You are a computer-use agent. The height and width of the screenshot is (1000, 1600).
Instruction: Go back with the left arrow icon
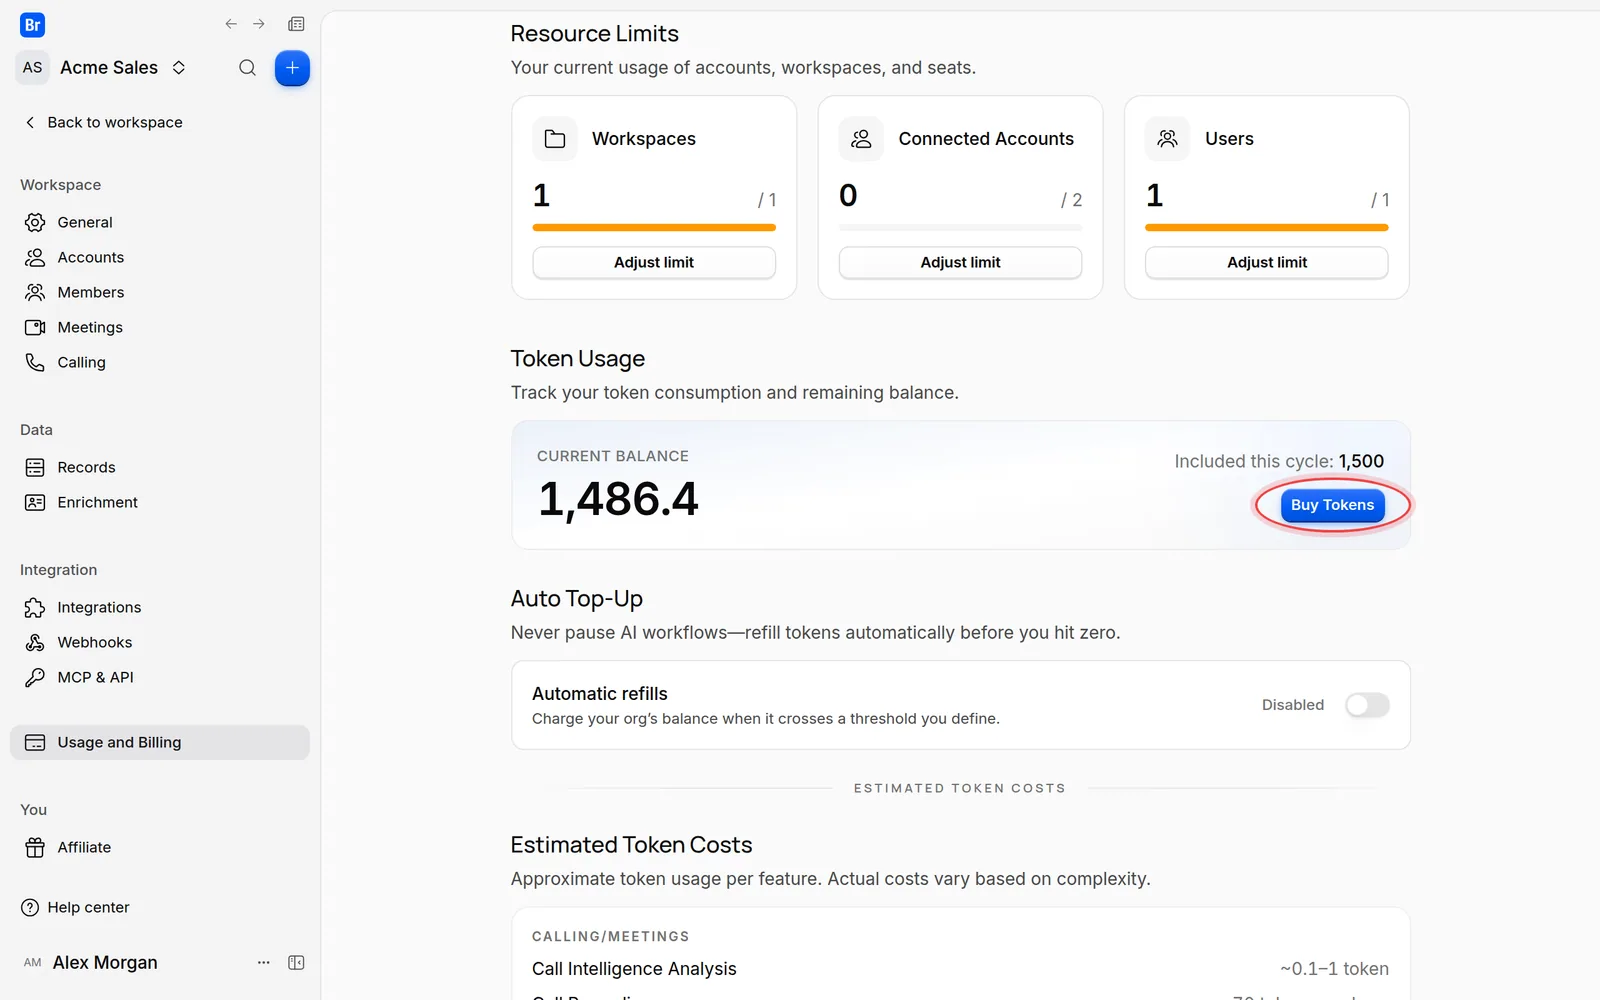(x=231, y=24)
